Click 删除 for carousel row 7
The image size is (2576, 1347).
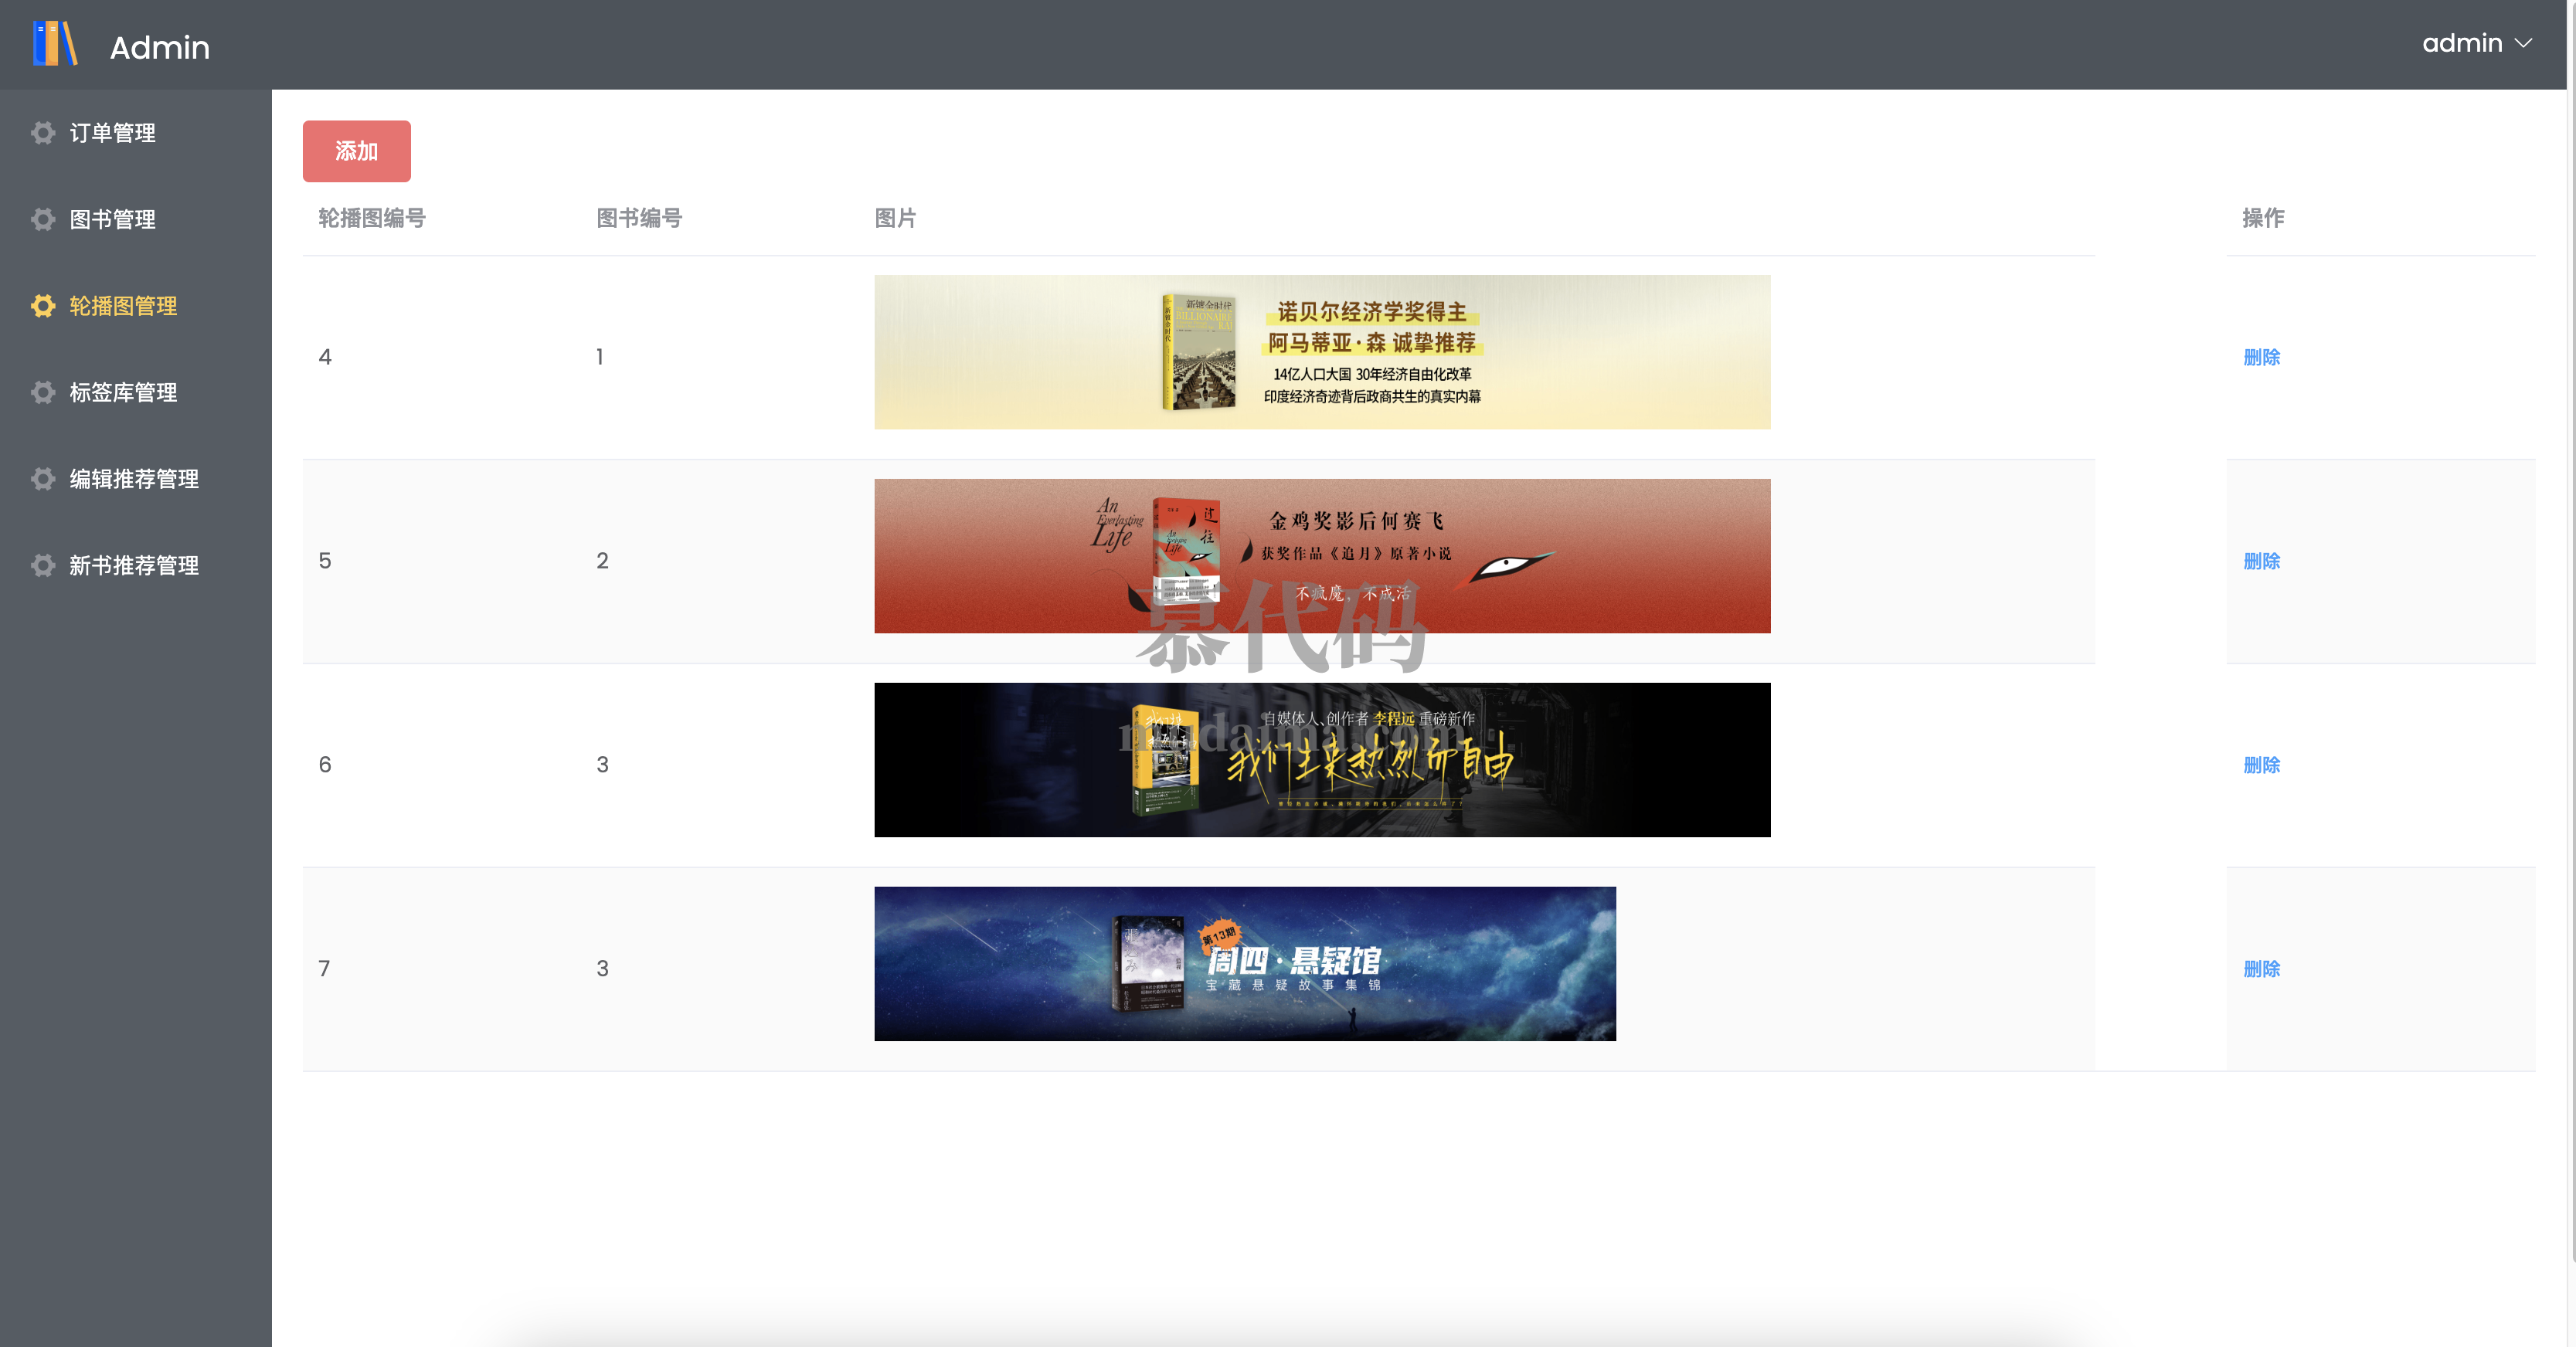click(x=2261, y=969)
